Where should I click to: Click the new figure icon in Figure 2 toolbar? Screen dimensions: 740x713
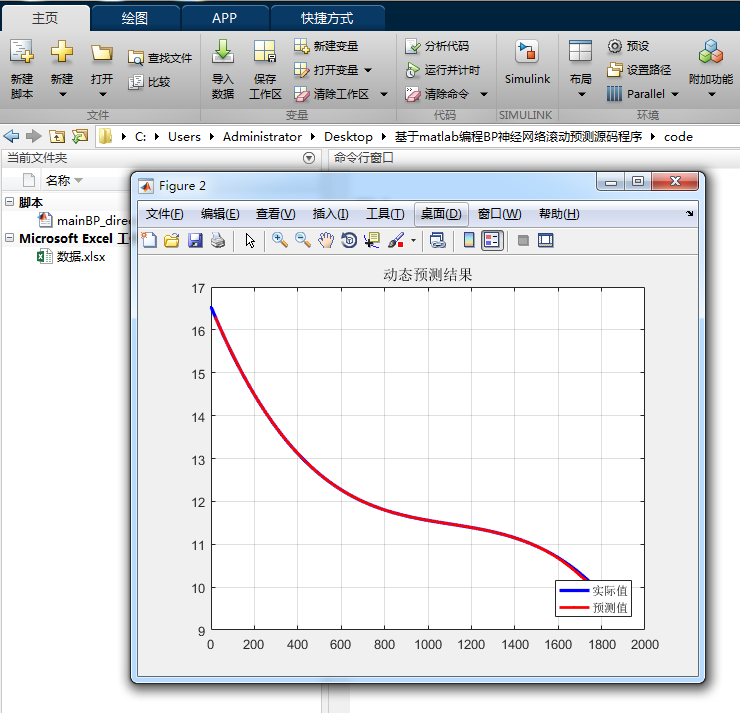150,241
